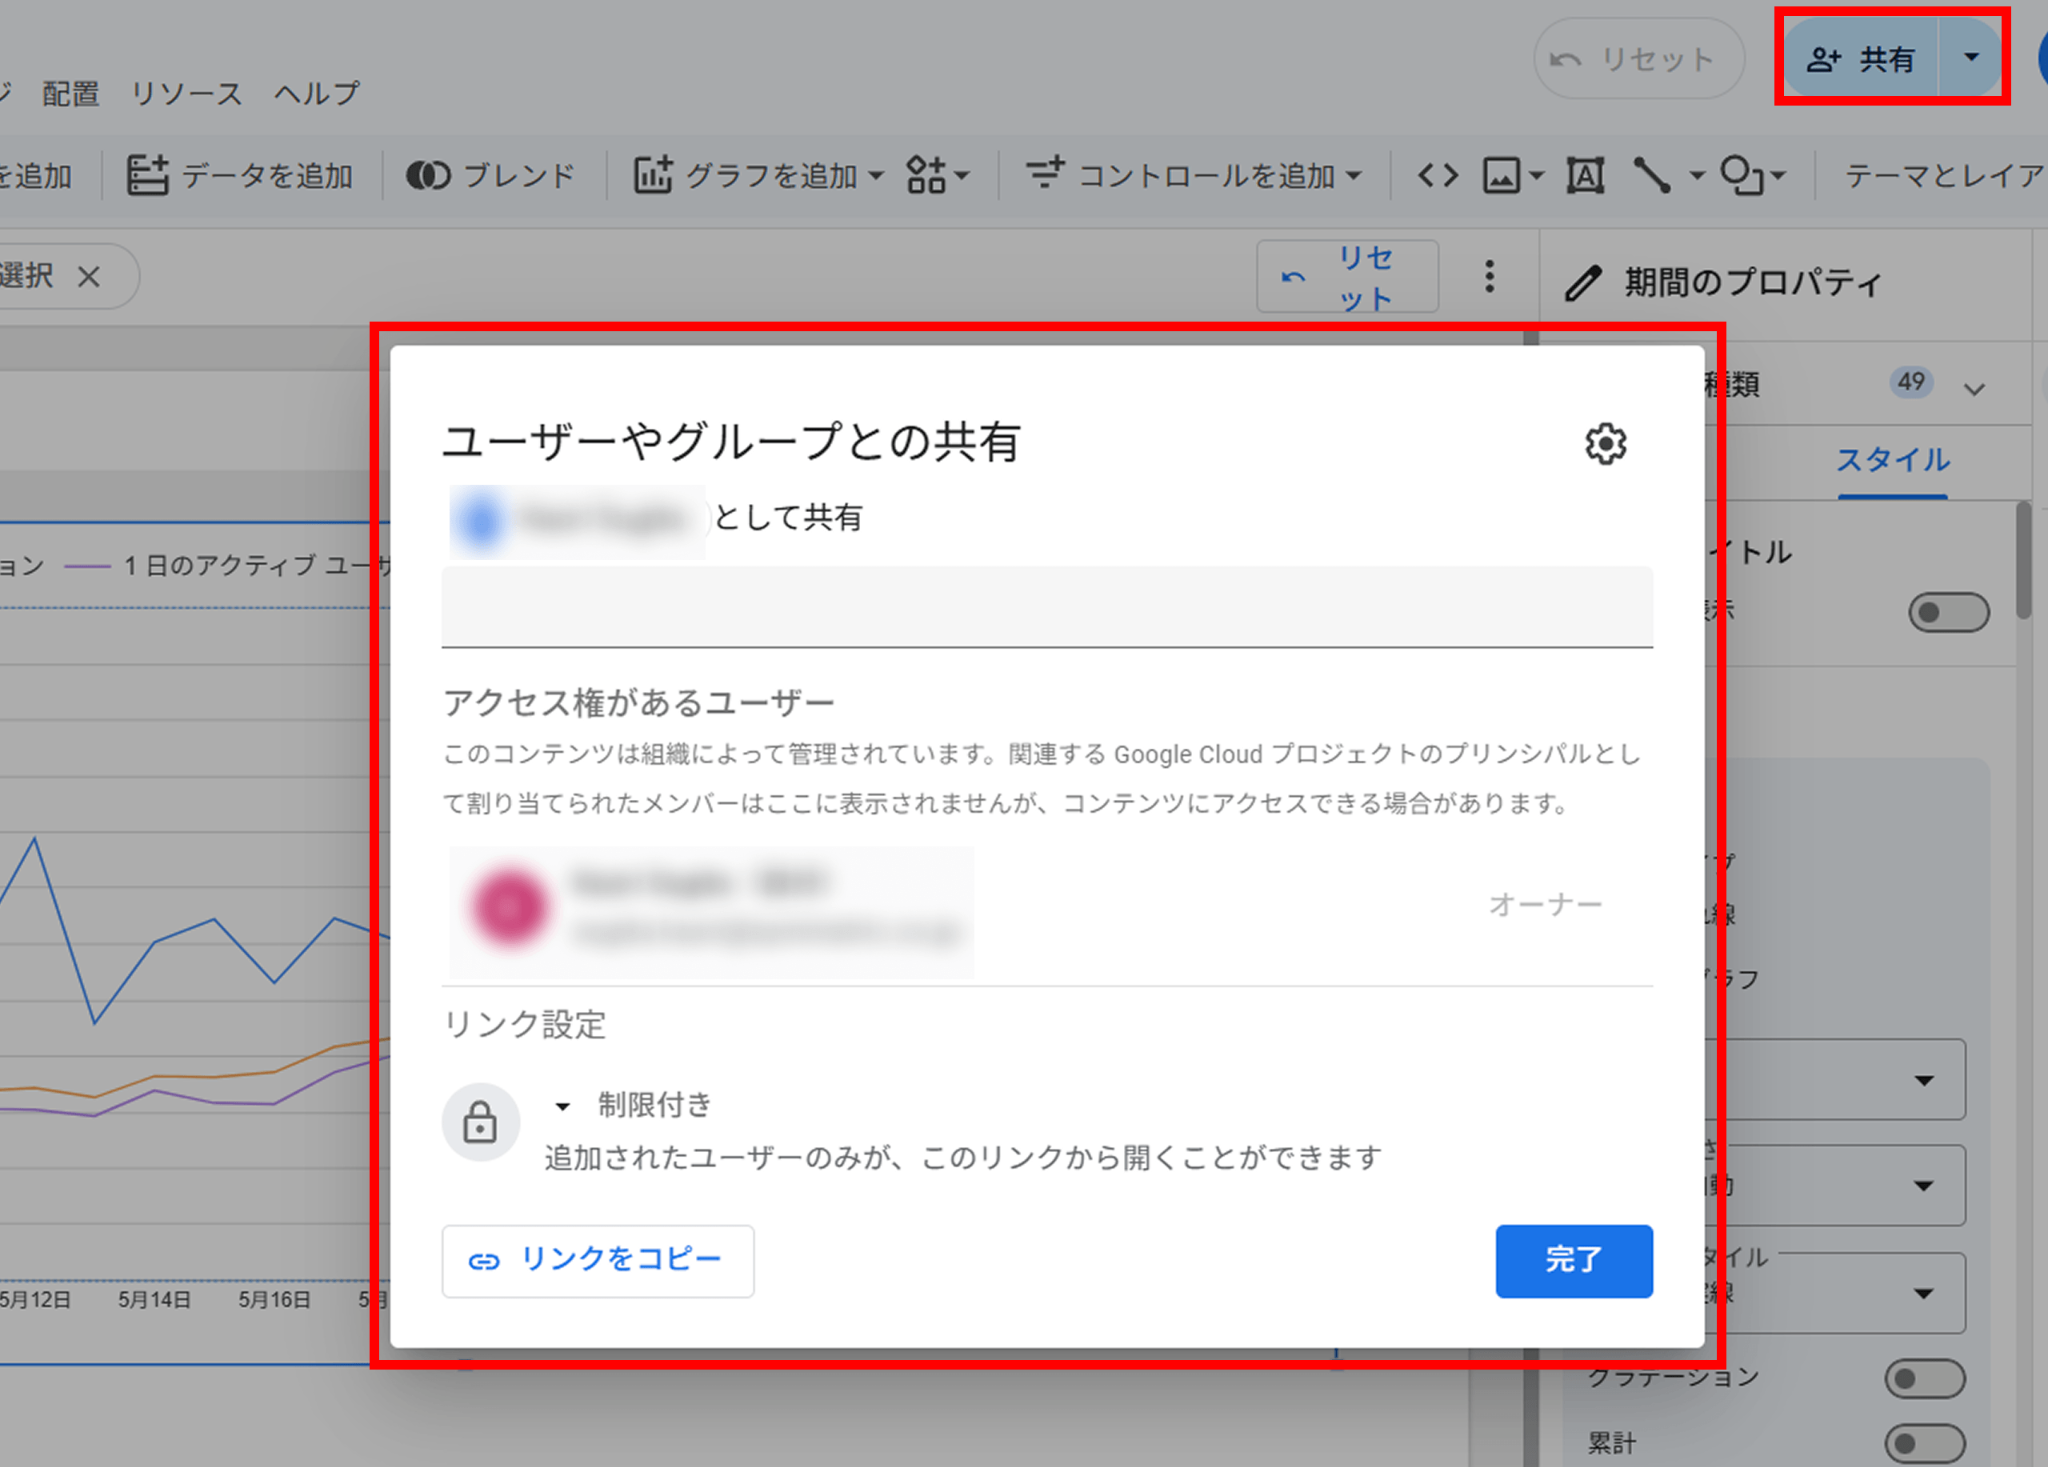
Task: Click 完了 to close share dialog
Action: [1574, 1261]
